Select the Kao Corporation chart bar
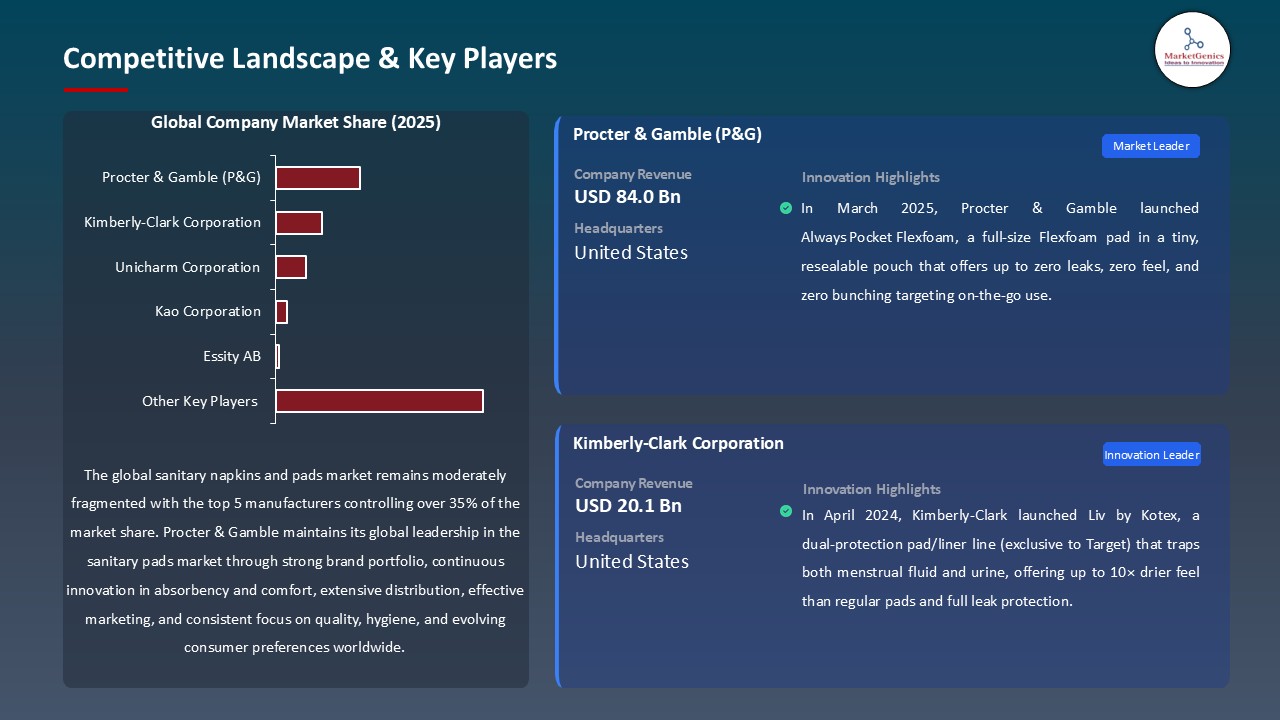The height and width of the screenshot is (720, 1280). [282, 312]
